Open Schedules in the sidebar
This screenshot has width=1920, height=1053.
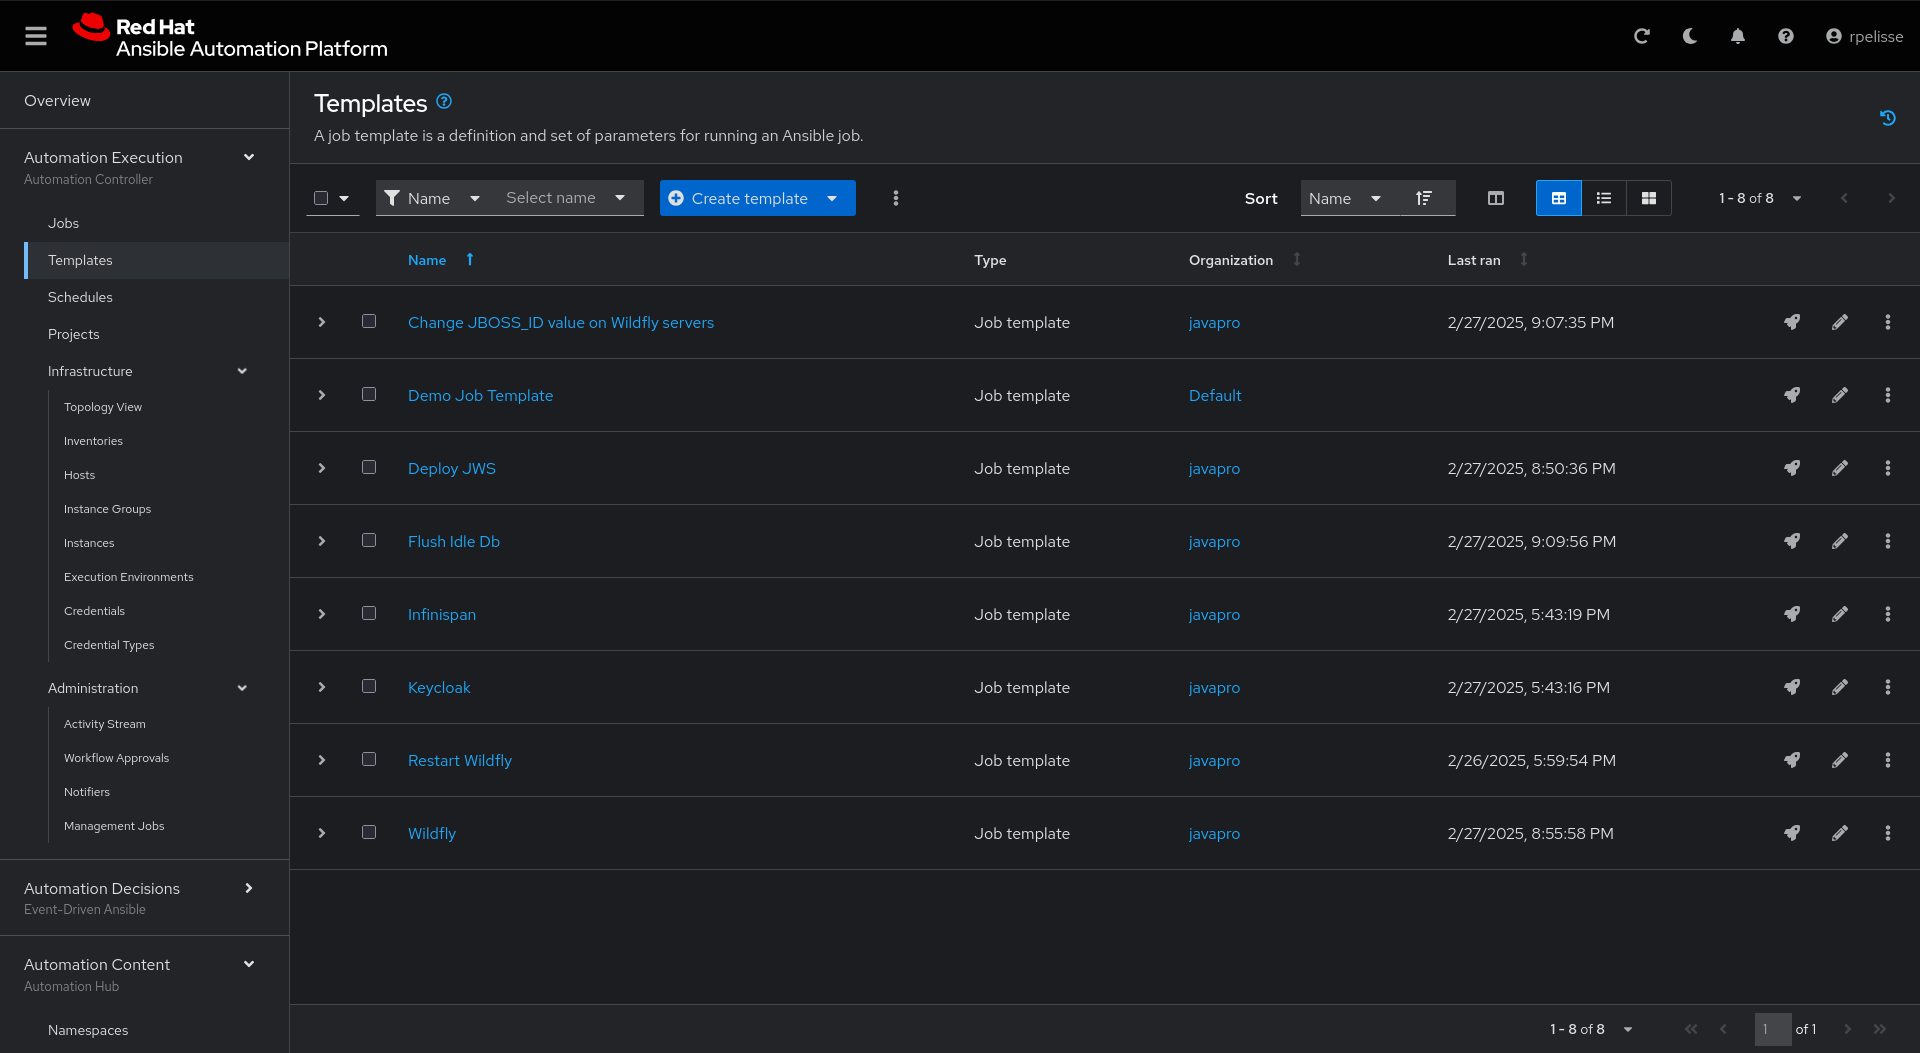[x=80, y=297]
